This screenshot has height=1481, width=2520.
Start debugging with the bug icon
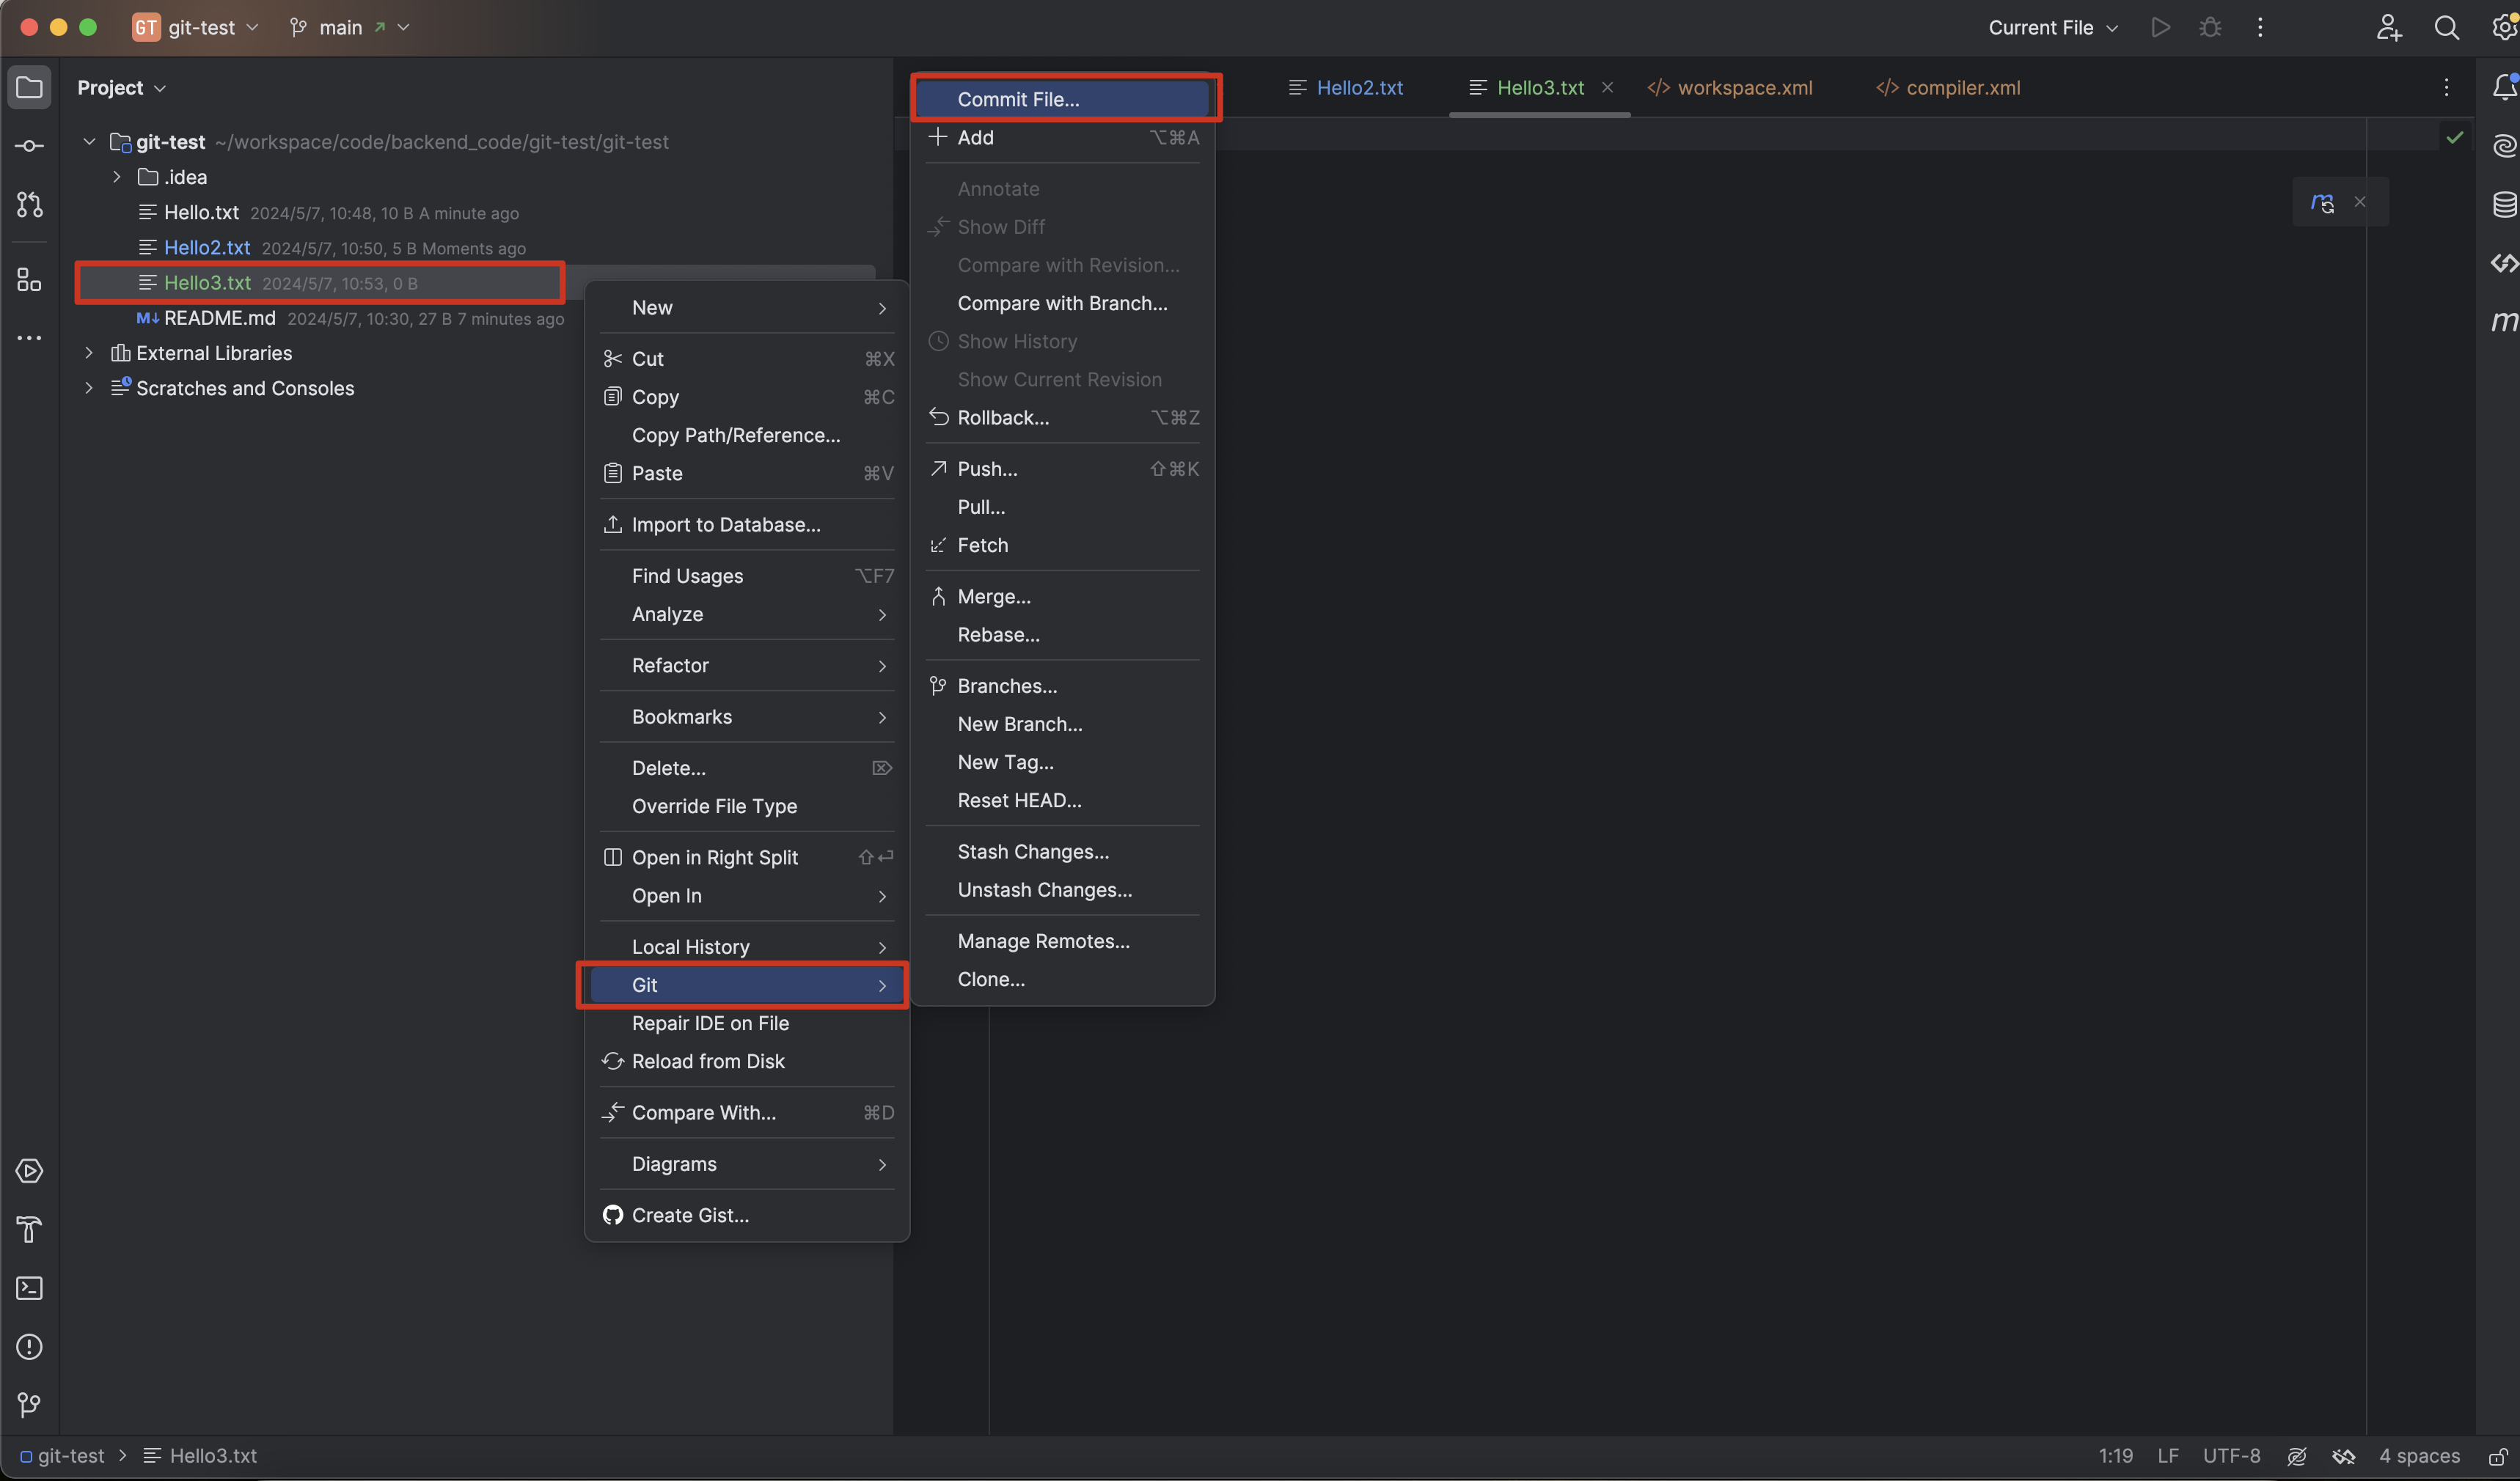point(2210,27)
